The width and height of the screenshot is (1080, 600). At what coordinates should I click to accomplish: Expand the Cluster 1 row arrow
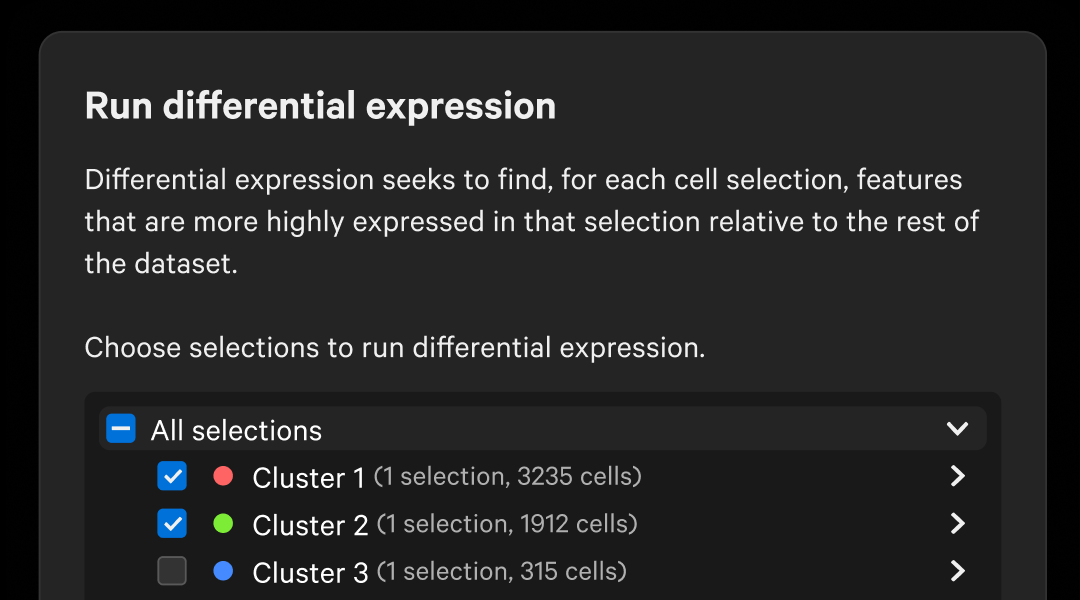pyautogui.click(x=957, y=477)
